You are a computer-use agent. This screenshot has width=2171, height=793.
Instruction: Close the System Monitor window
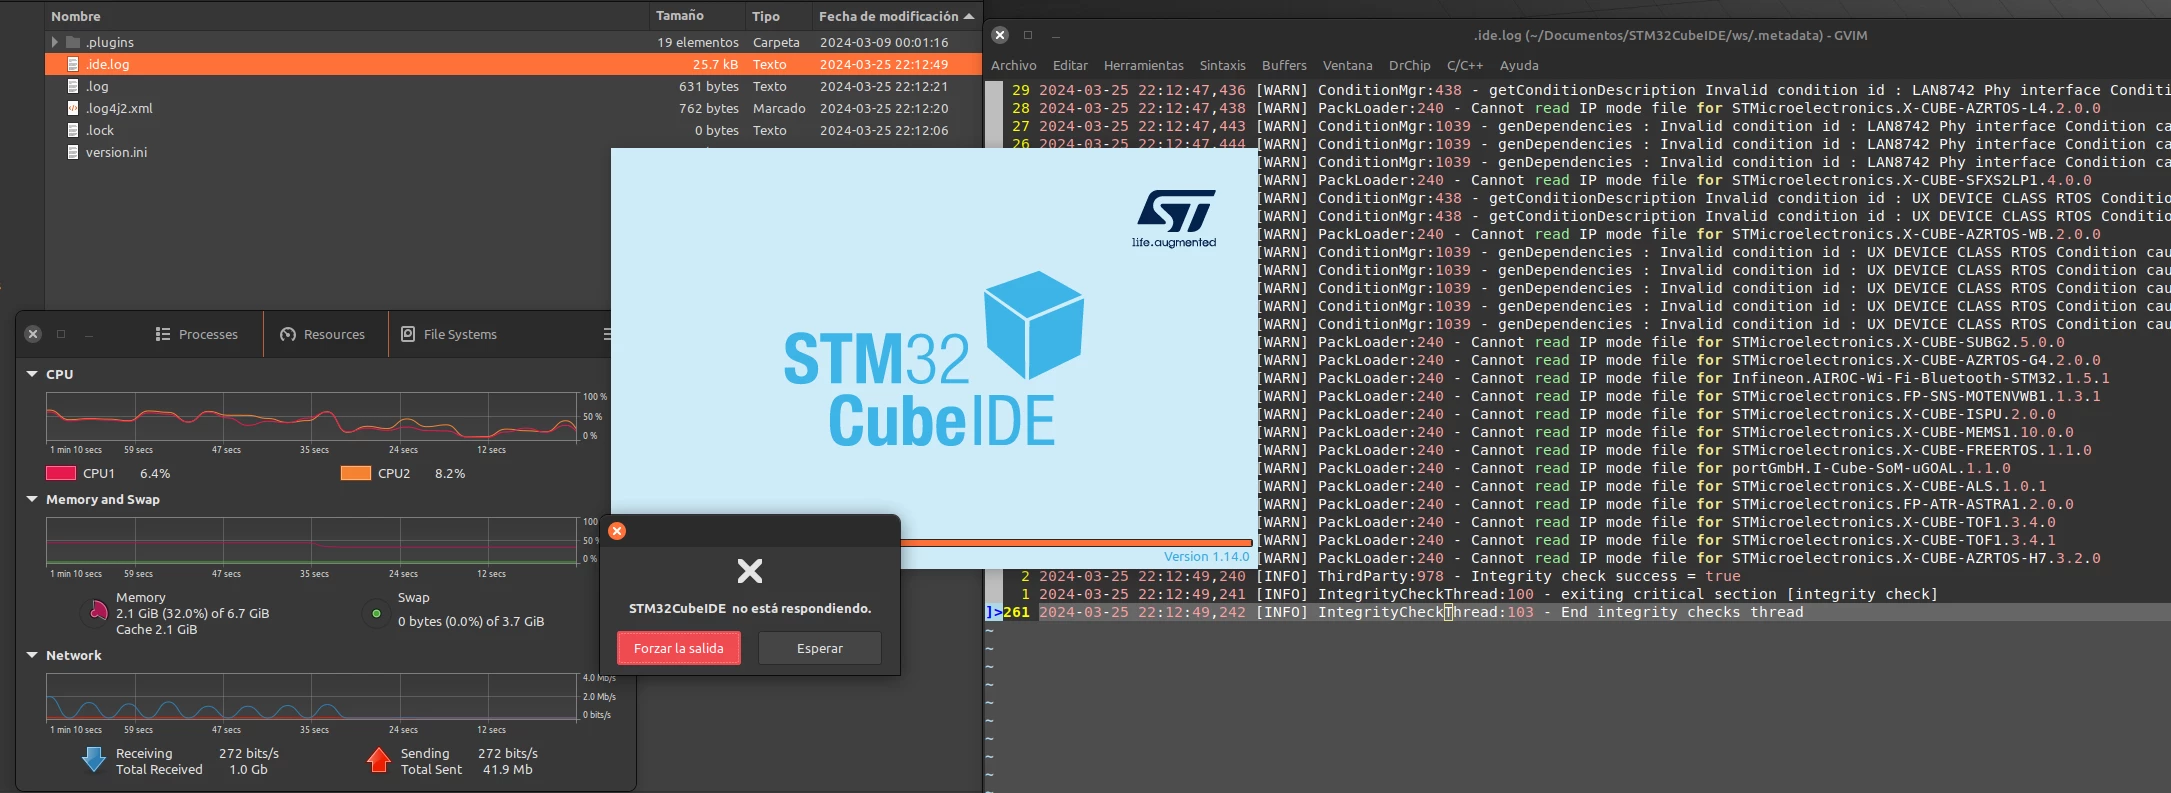point(33,334)
